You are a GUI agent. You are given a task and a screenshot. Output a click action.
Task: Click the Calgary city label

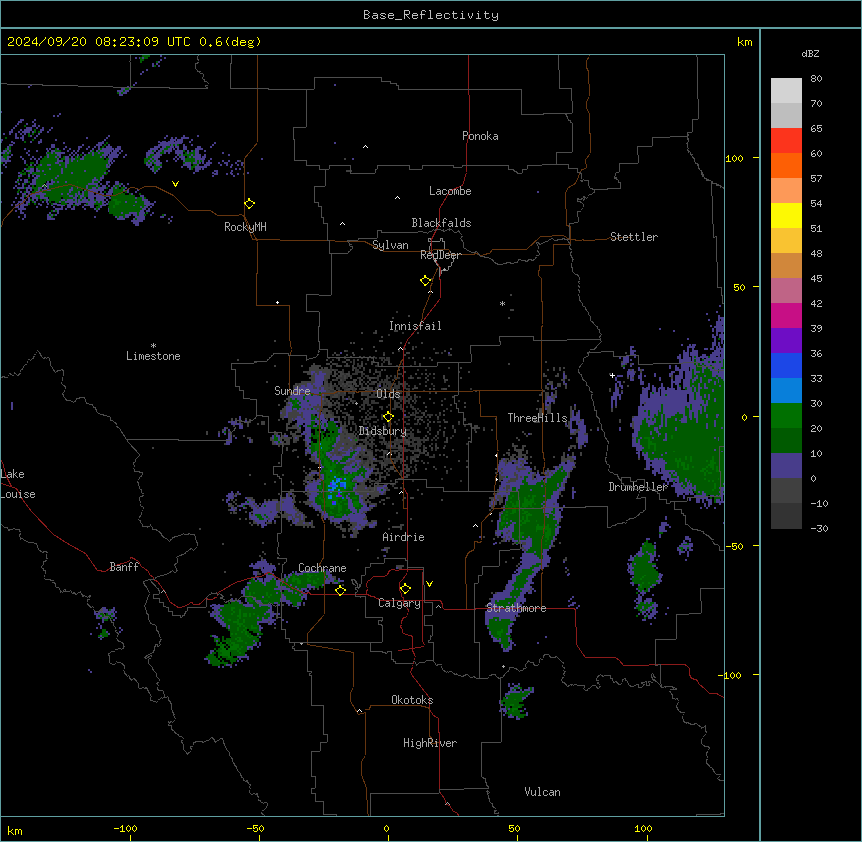(399, 603)
